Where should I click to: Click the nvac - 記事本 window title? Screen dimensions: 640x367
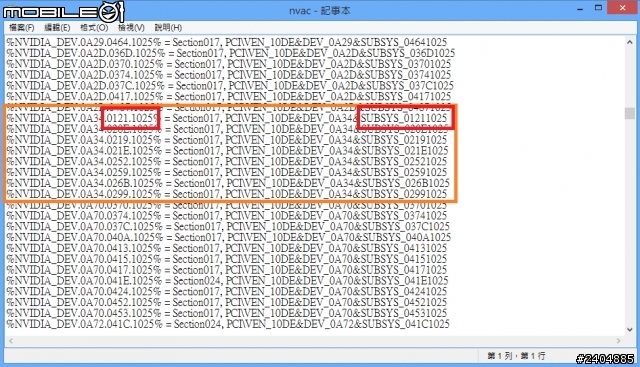point(320,11)
